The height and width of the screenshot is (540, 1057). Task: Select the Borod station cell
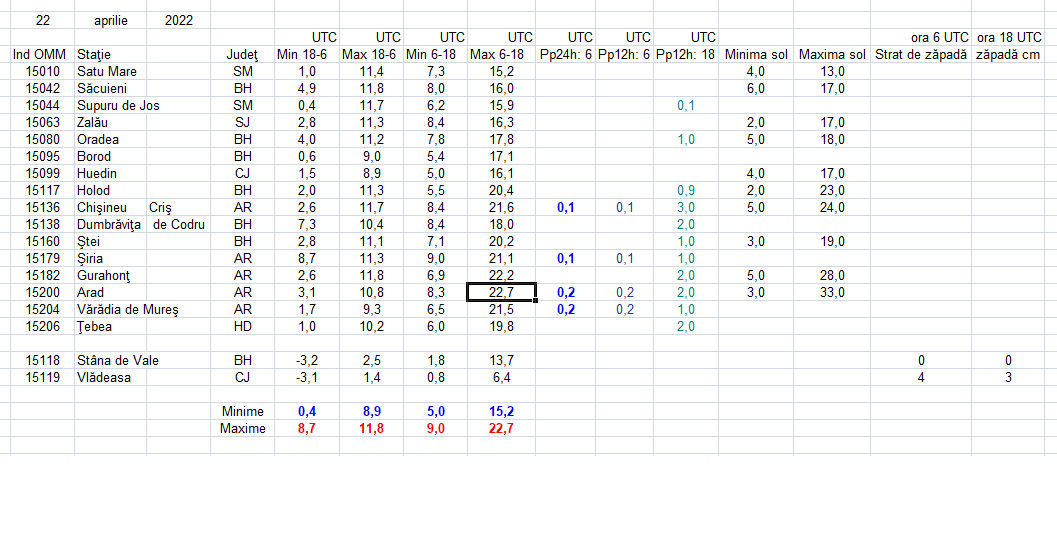pyautogui.click(x=111, y=156)
